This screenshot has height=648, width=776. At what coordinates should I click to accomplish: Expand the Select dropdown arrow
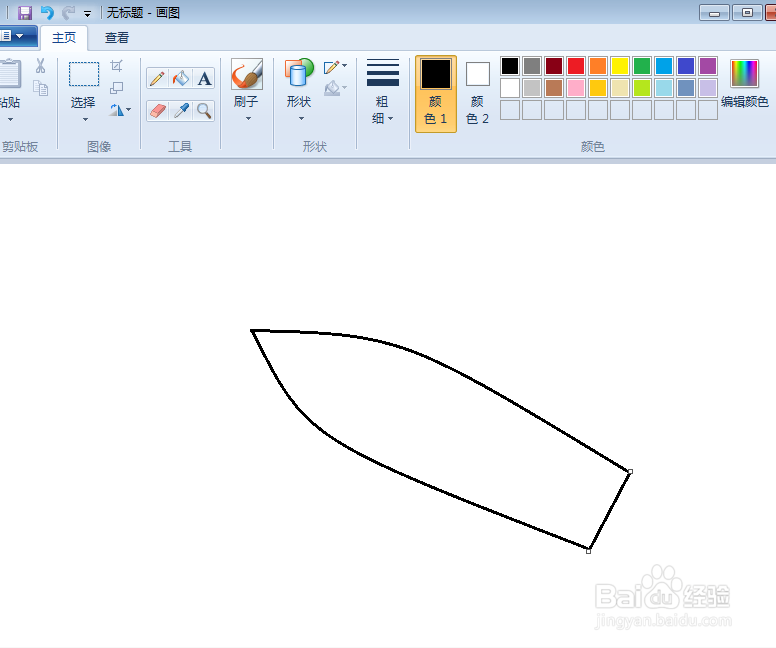coord(85,119)
